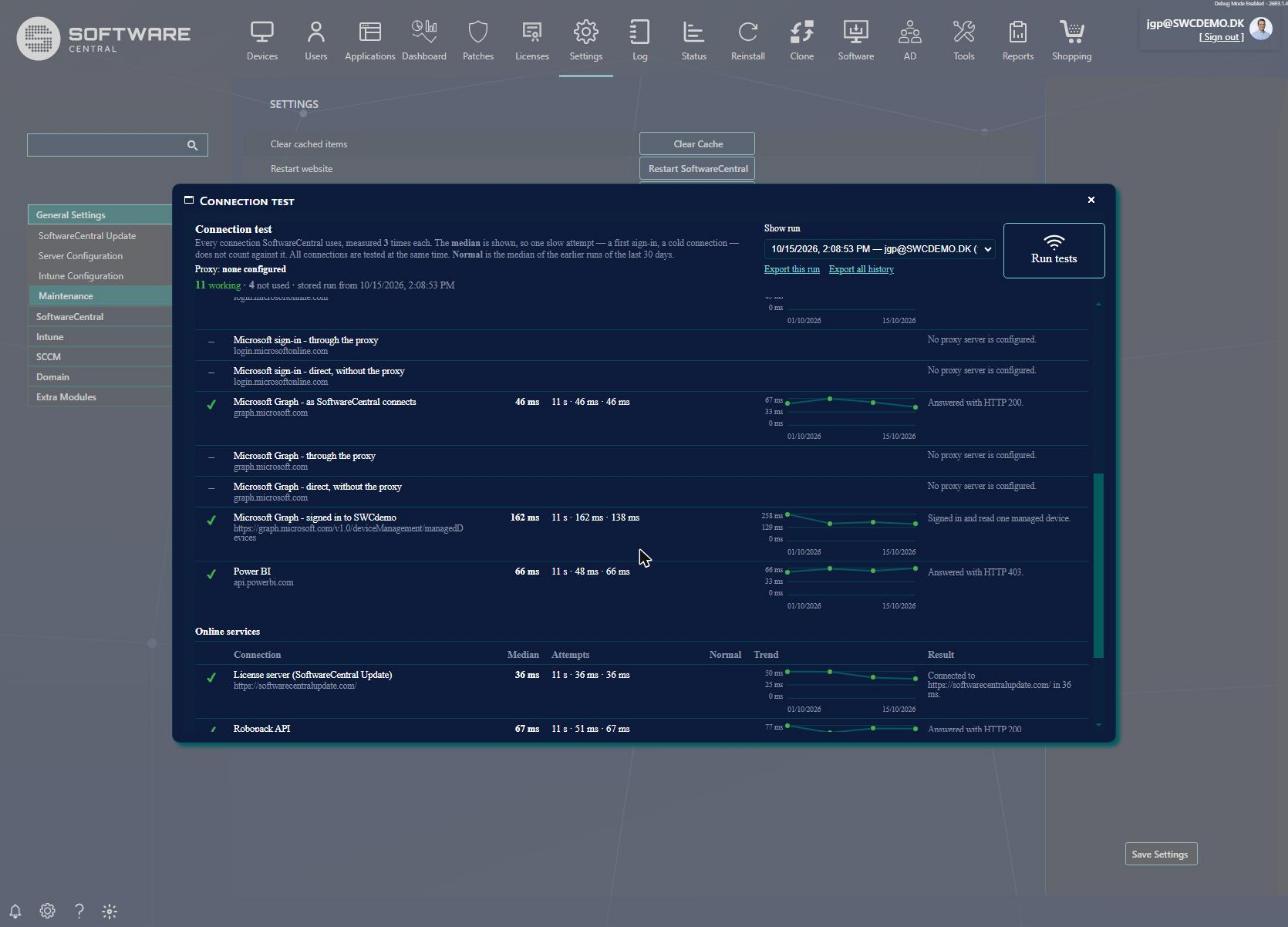Click 'Microsoft sign-in - through the proxy' row
1288x927 pixels.
pyautogui.click(x=641, y=345)
